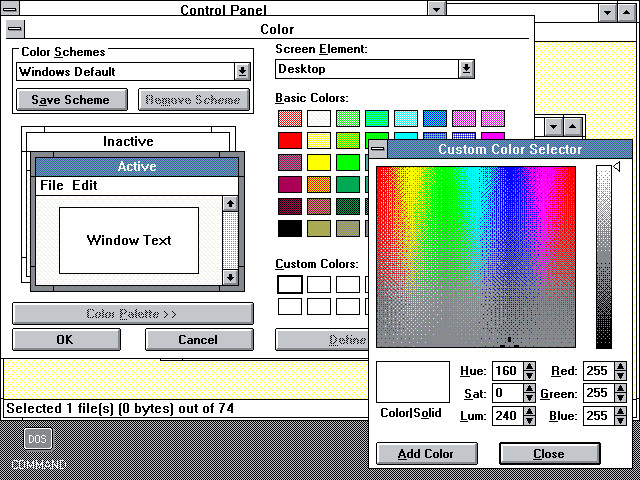Confirm with the OK button
Screen dimensions: 640x480
click(66, 340)
